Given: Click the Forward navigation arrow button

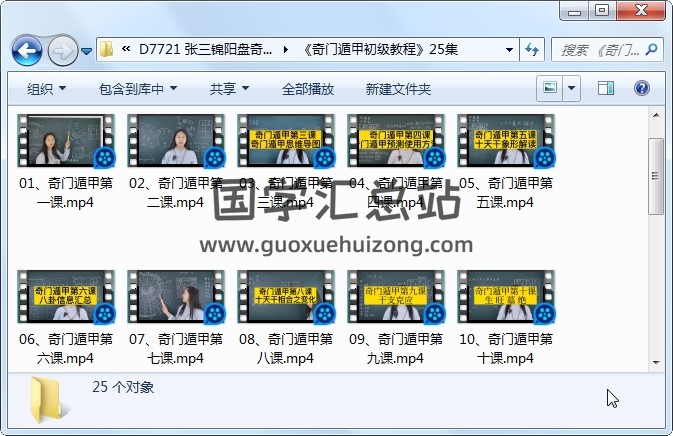Looking at the screenshot, I should tap(62, 49).
